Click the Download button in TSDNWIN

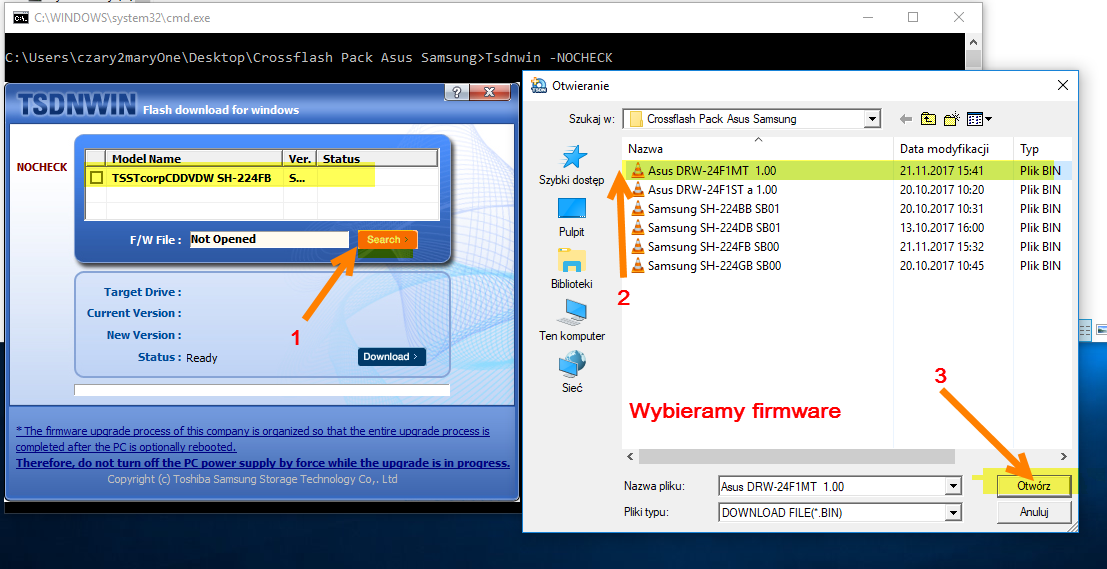(392, 357)
